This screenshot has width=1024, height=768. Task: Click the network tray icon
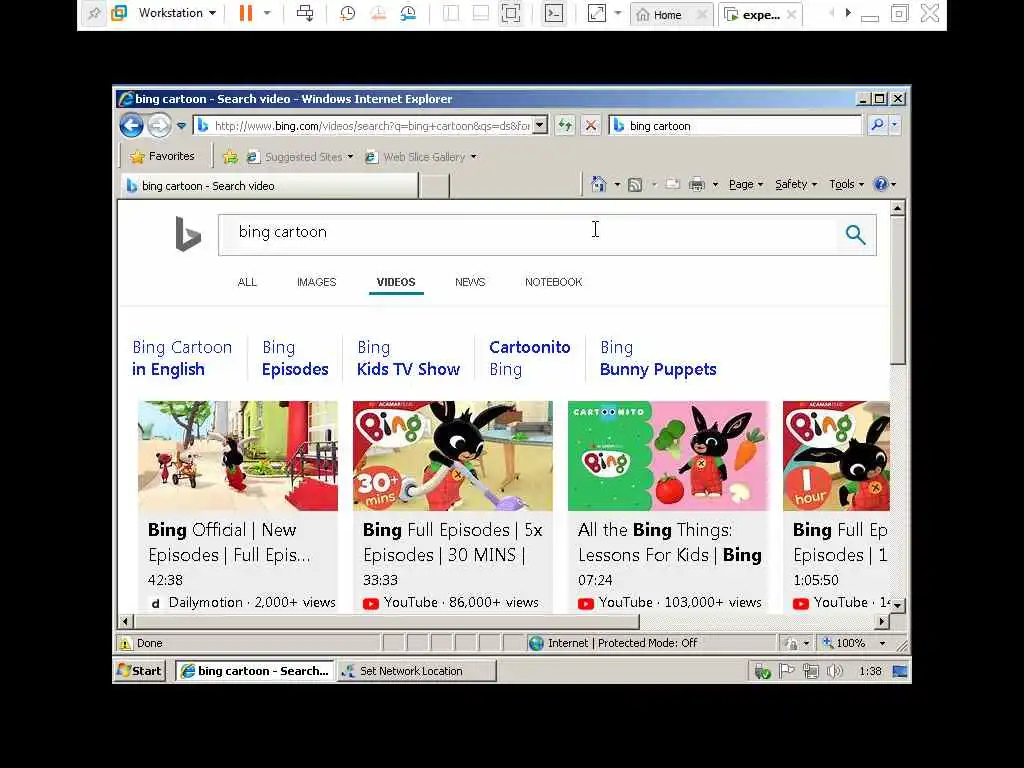810,671
